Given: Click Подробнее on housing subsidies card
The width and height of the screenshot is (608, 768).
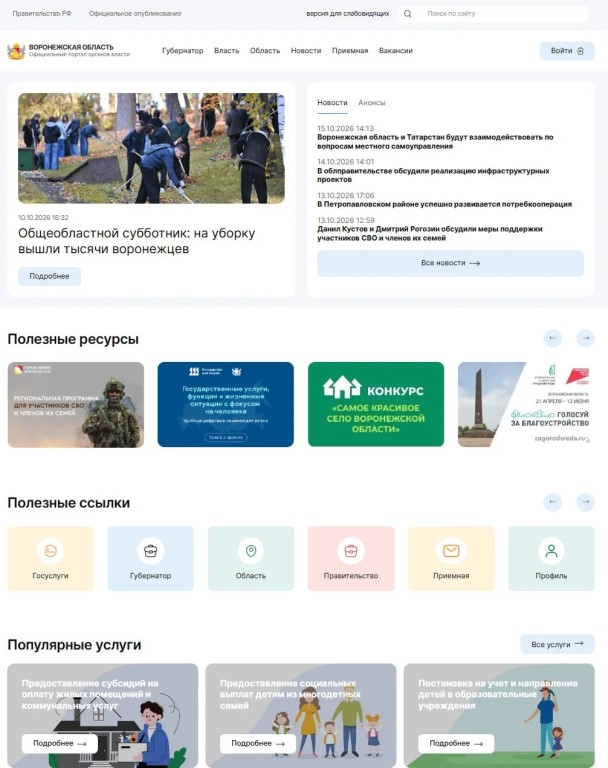Looking at the screenshot, I should [60, 744].
